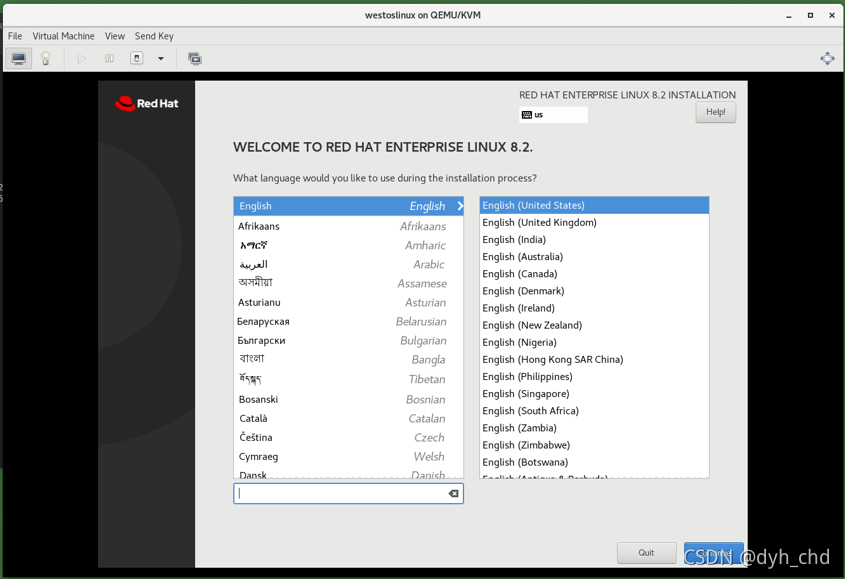This screenshot has width=845, height=579.
Task: Switch to fullscreen view icon
Action: [827, 58]
